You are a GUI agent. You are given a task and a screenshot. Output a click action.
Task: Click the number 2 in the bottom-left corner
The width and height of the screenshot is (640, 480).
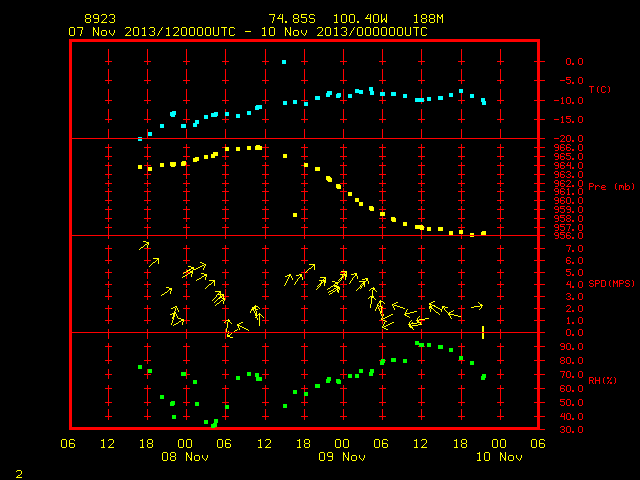[19, 474]
